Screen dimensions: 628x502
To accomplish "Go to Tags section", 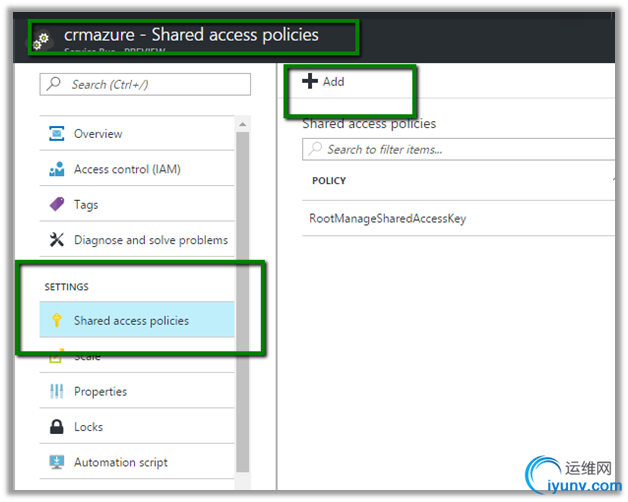I will pos(137,204).
